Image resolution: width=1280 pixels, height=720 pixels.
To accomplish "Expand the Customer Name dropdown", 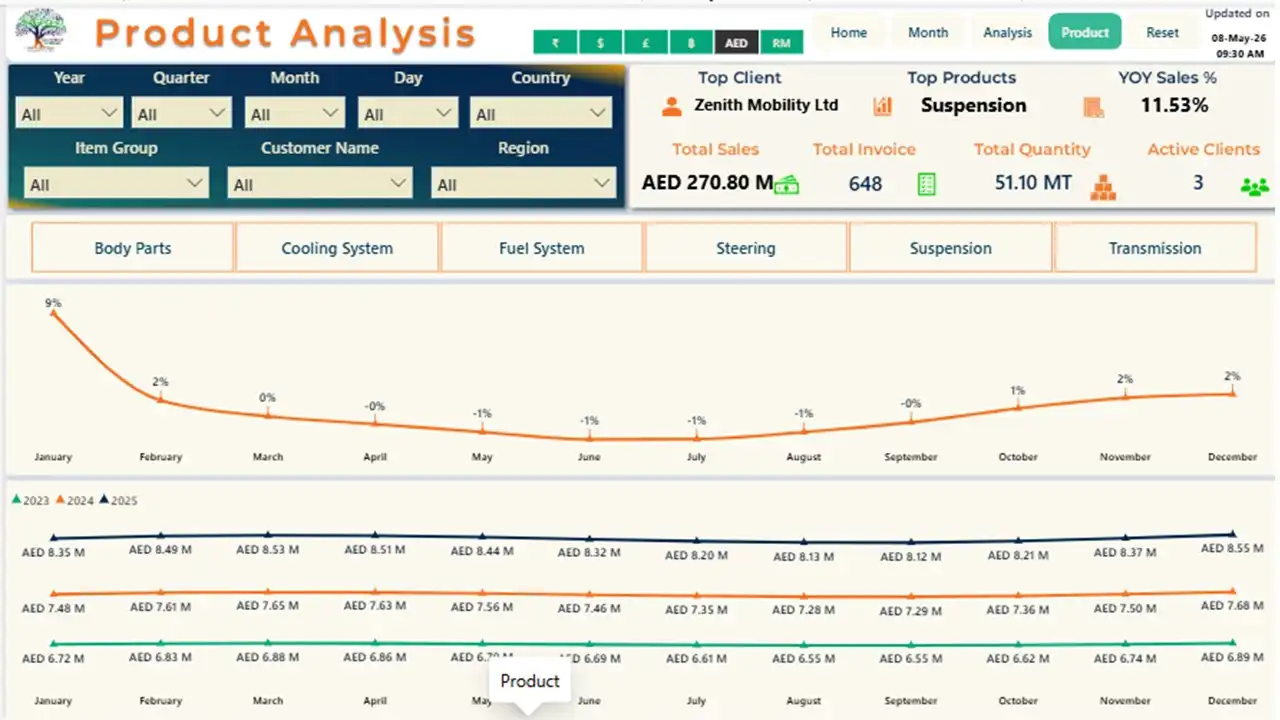I will coord(319,184).
